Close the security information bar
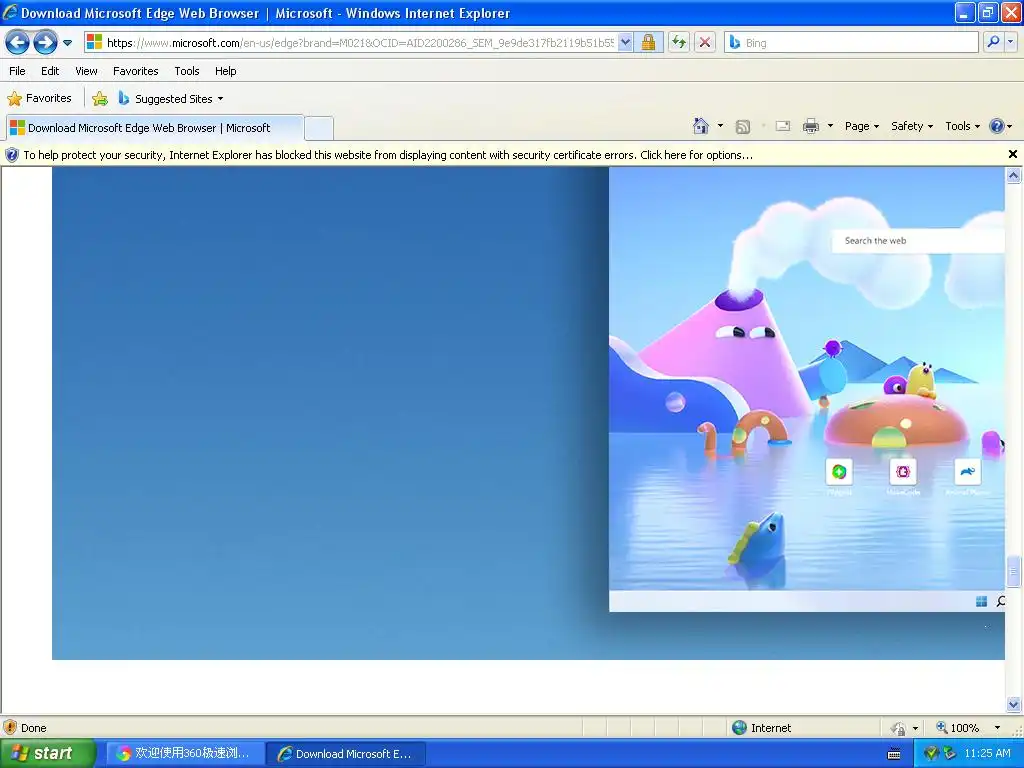The image size is (1024, 768). pos(1012,155)
